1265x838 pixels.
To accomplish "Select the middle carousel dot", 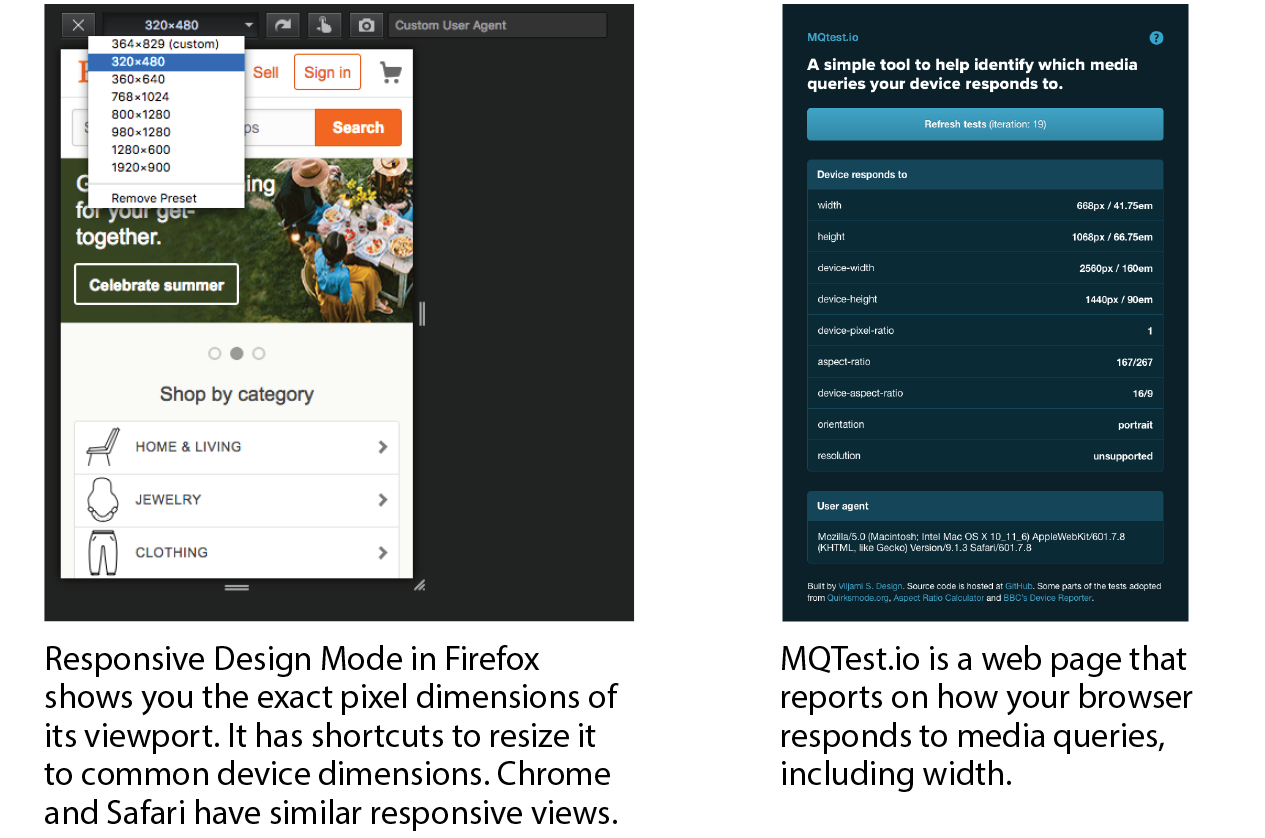I will pos(237,353).
